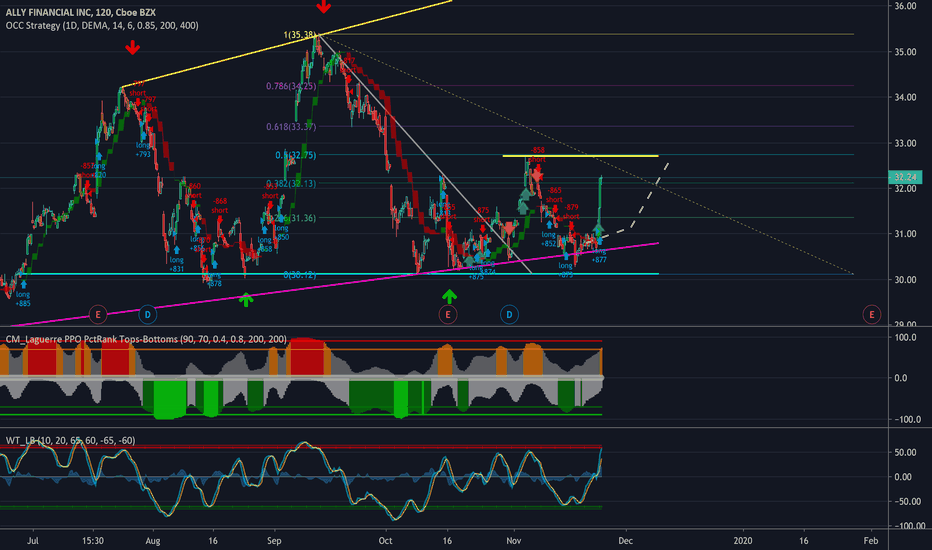Viewport: 932px width, 550px height.
Task: Click the 100.0 value on Laguerre scale
Action: pyautogui.click(x=905, y=337)
